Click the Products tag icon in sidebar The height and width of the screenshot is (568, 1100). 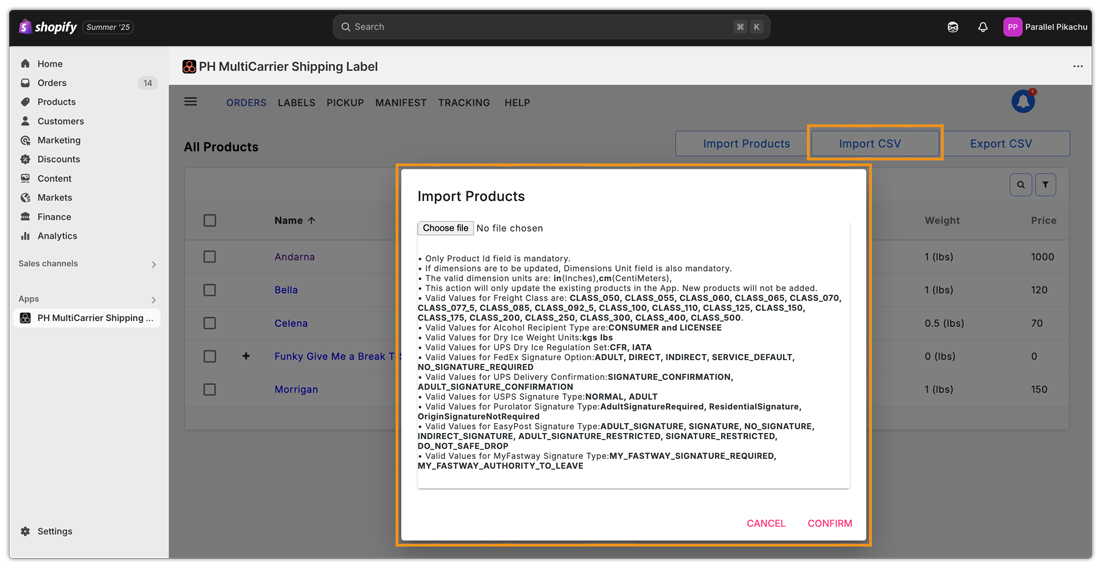(x=25, y=102)
